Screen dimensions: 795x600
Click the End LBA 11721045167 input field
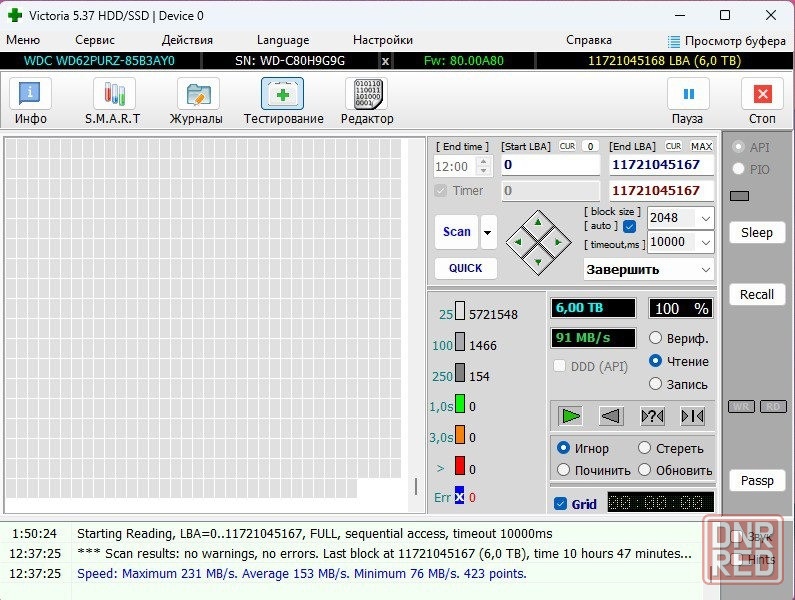[662, 165]
